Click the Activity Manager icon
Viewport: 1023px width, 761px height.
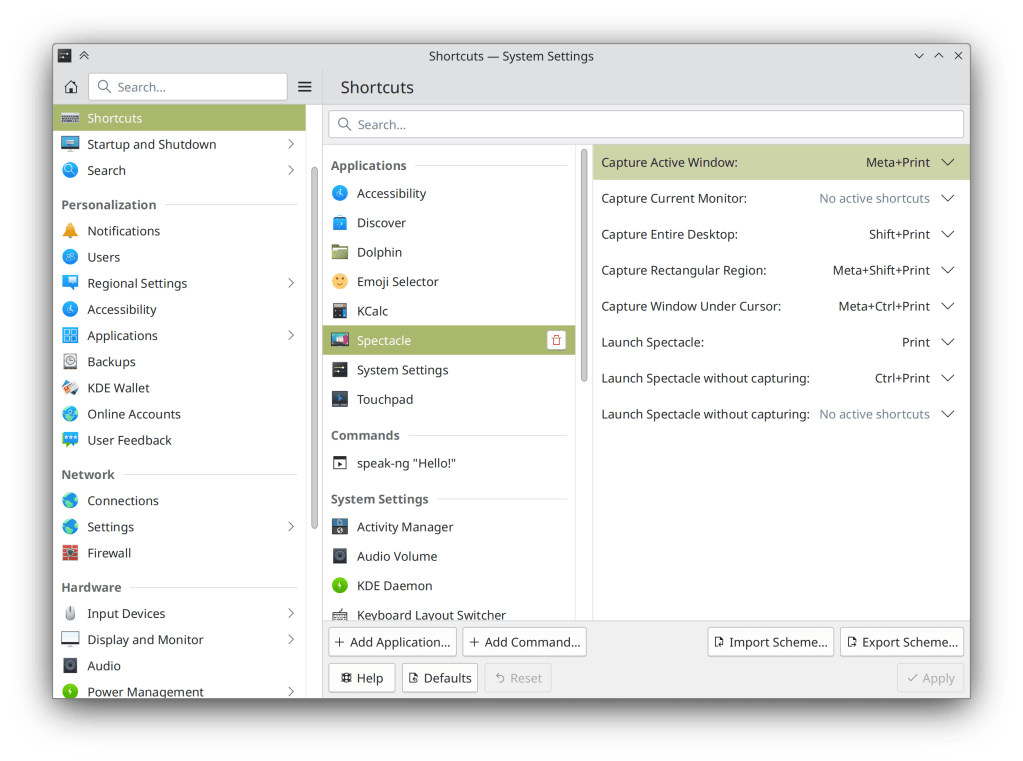coord(340,526)
